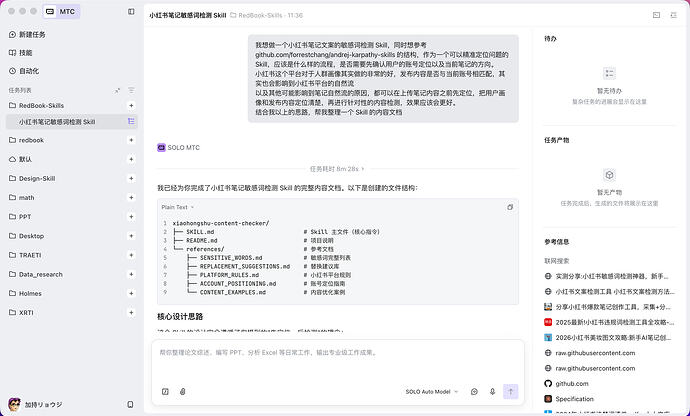690x416 pixels.
Task: Open the first raw.githubusercontent.com reference
Action: (590, 353)
